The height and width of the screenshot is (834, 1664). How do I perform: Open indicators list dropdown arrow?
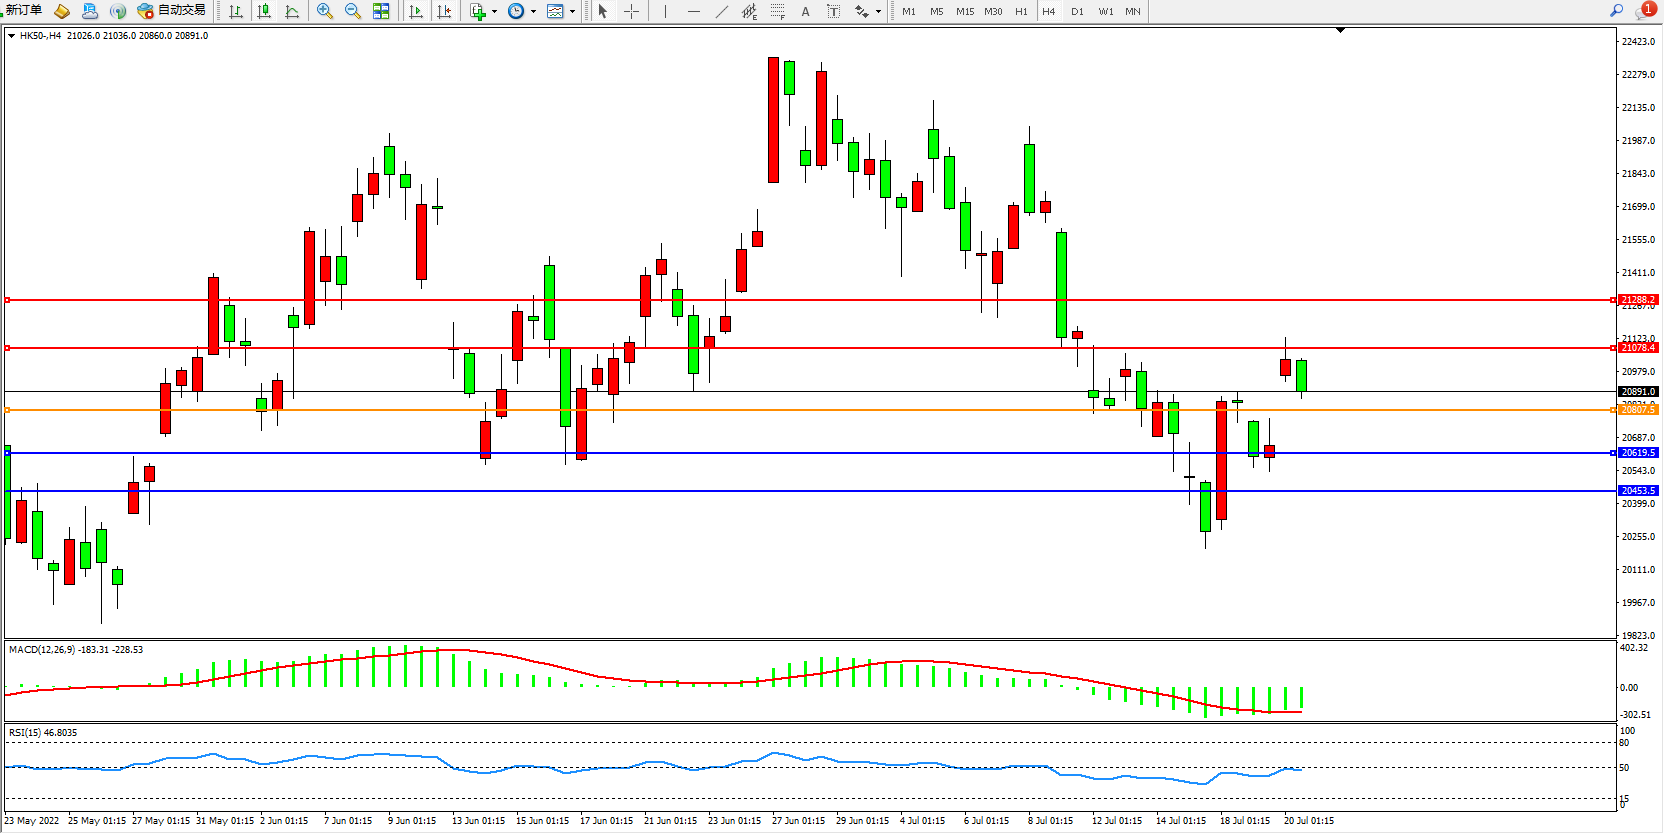494,12
